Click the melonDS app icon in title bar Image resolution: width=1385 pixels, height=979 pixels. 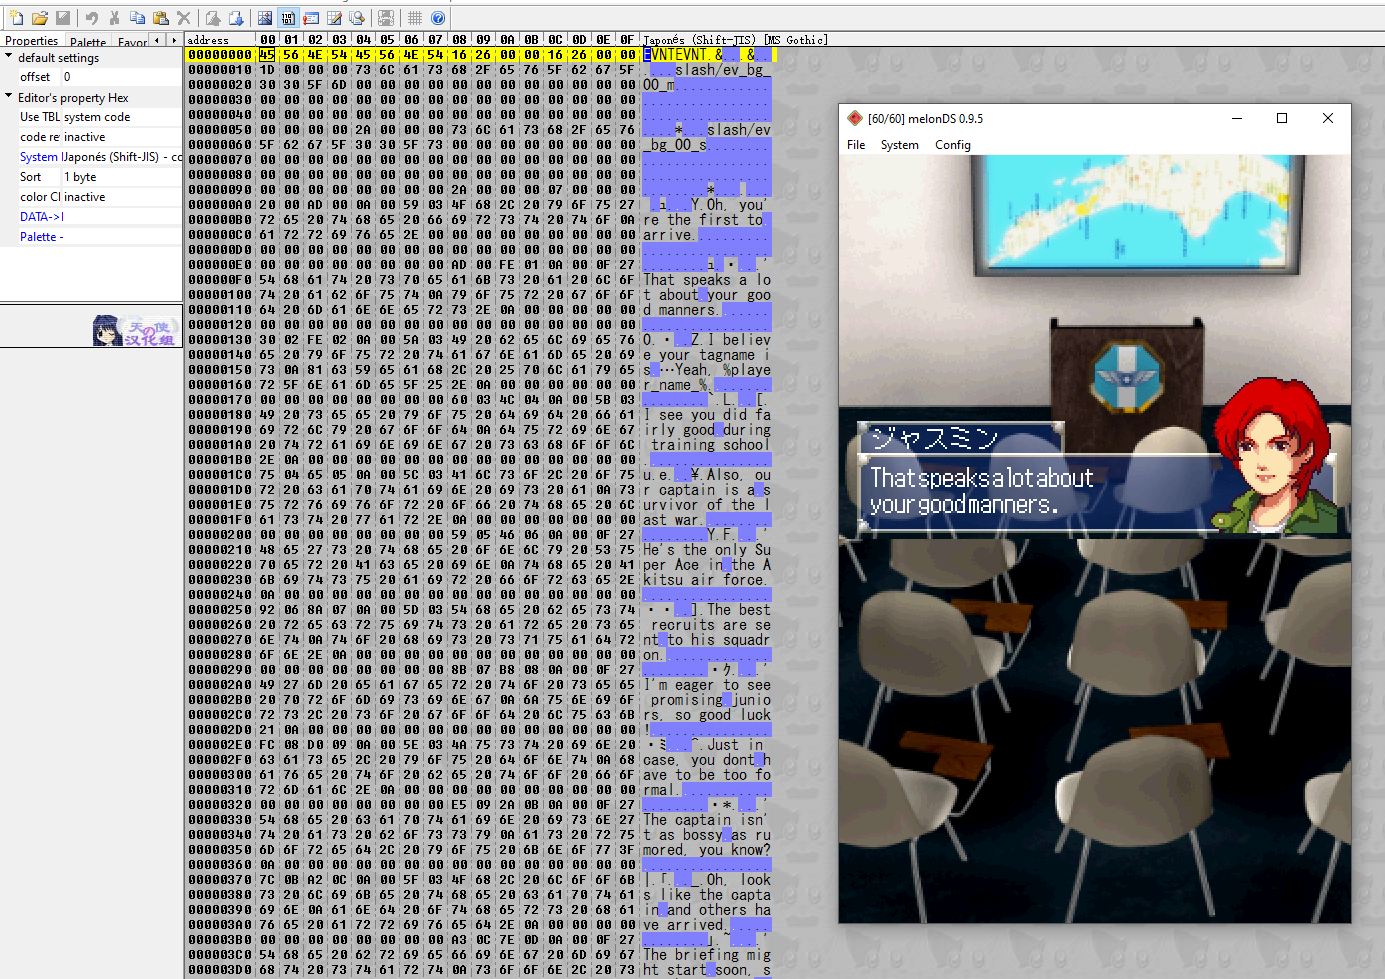pos(854,118)
